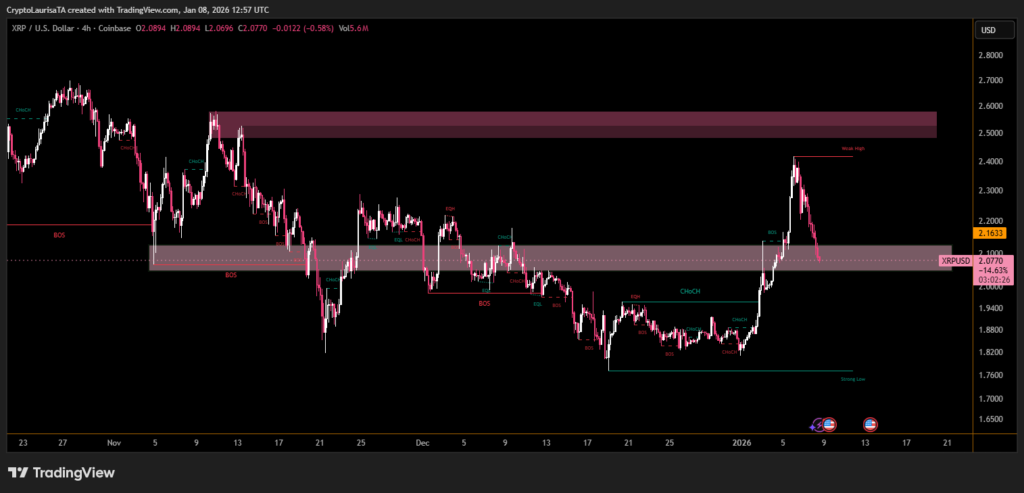Click the green CHoCH label near 1.95 level
This screenshot has width=1024, height=493.
pos(689,292)
